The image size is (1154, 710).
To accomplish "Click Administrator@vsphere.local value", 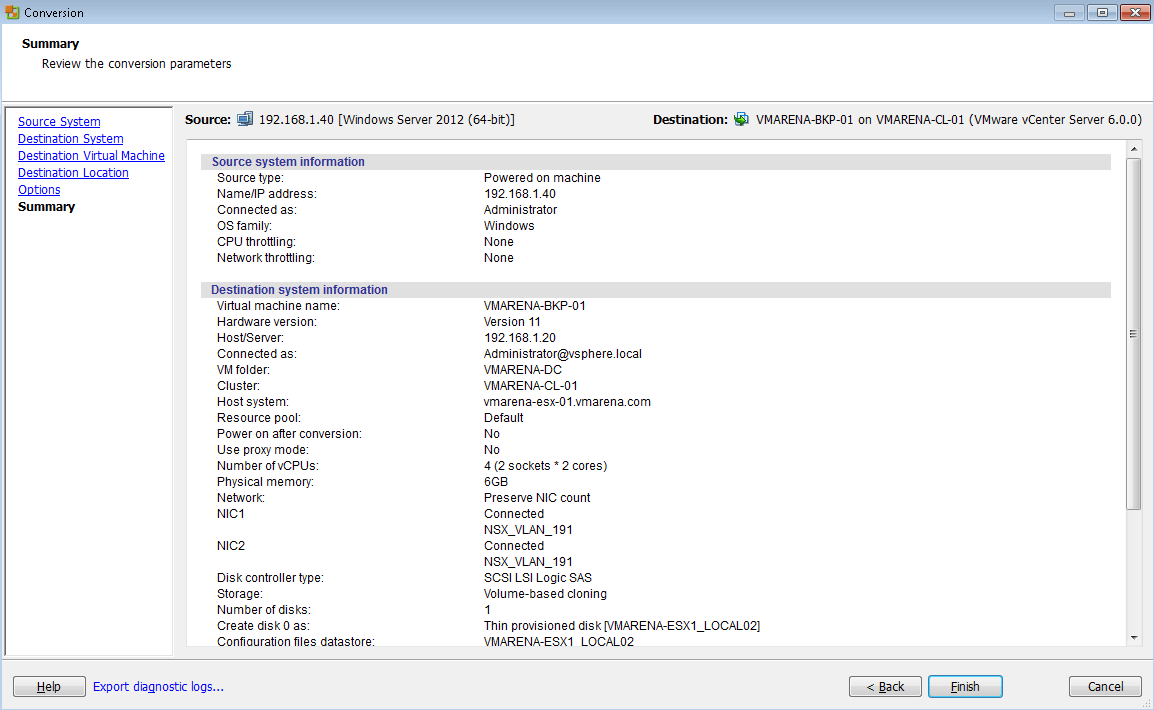I will coord(562,354).
